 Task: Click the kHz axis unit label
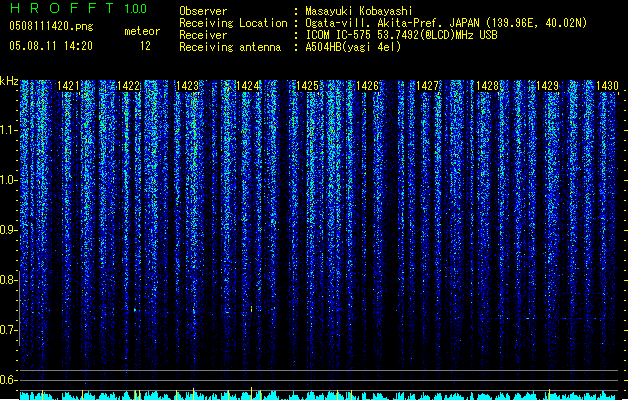[9, 81]
